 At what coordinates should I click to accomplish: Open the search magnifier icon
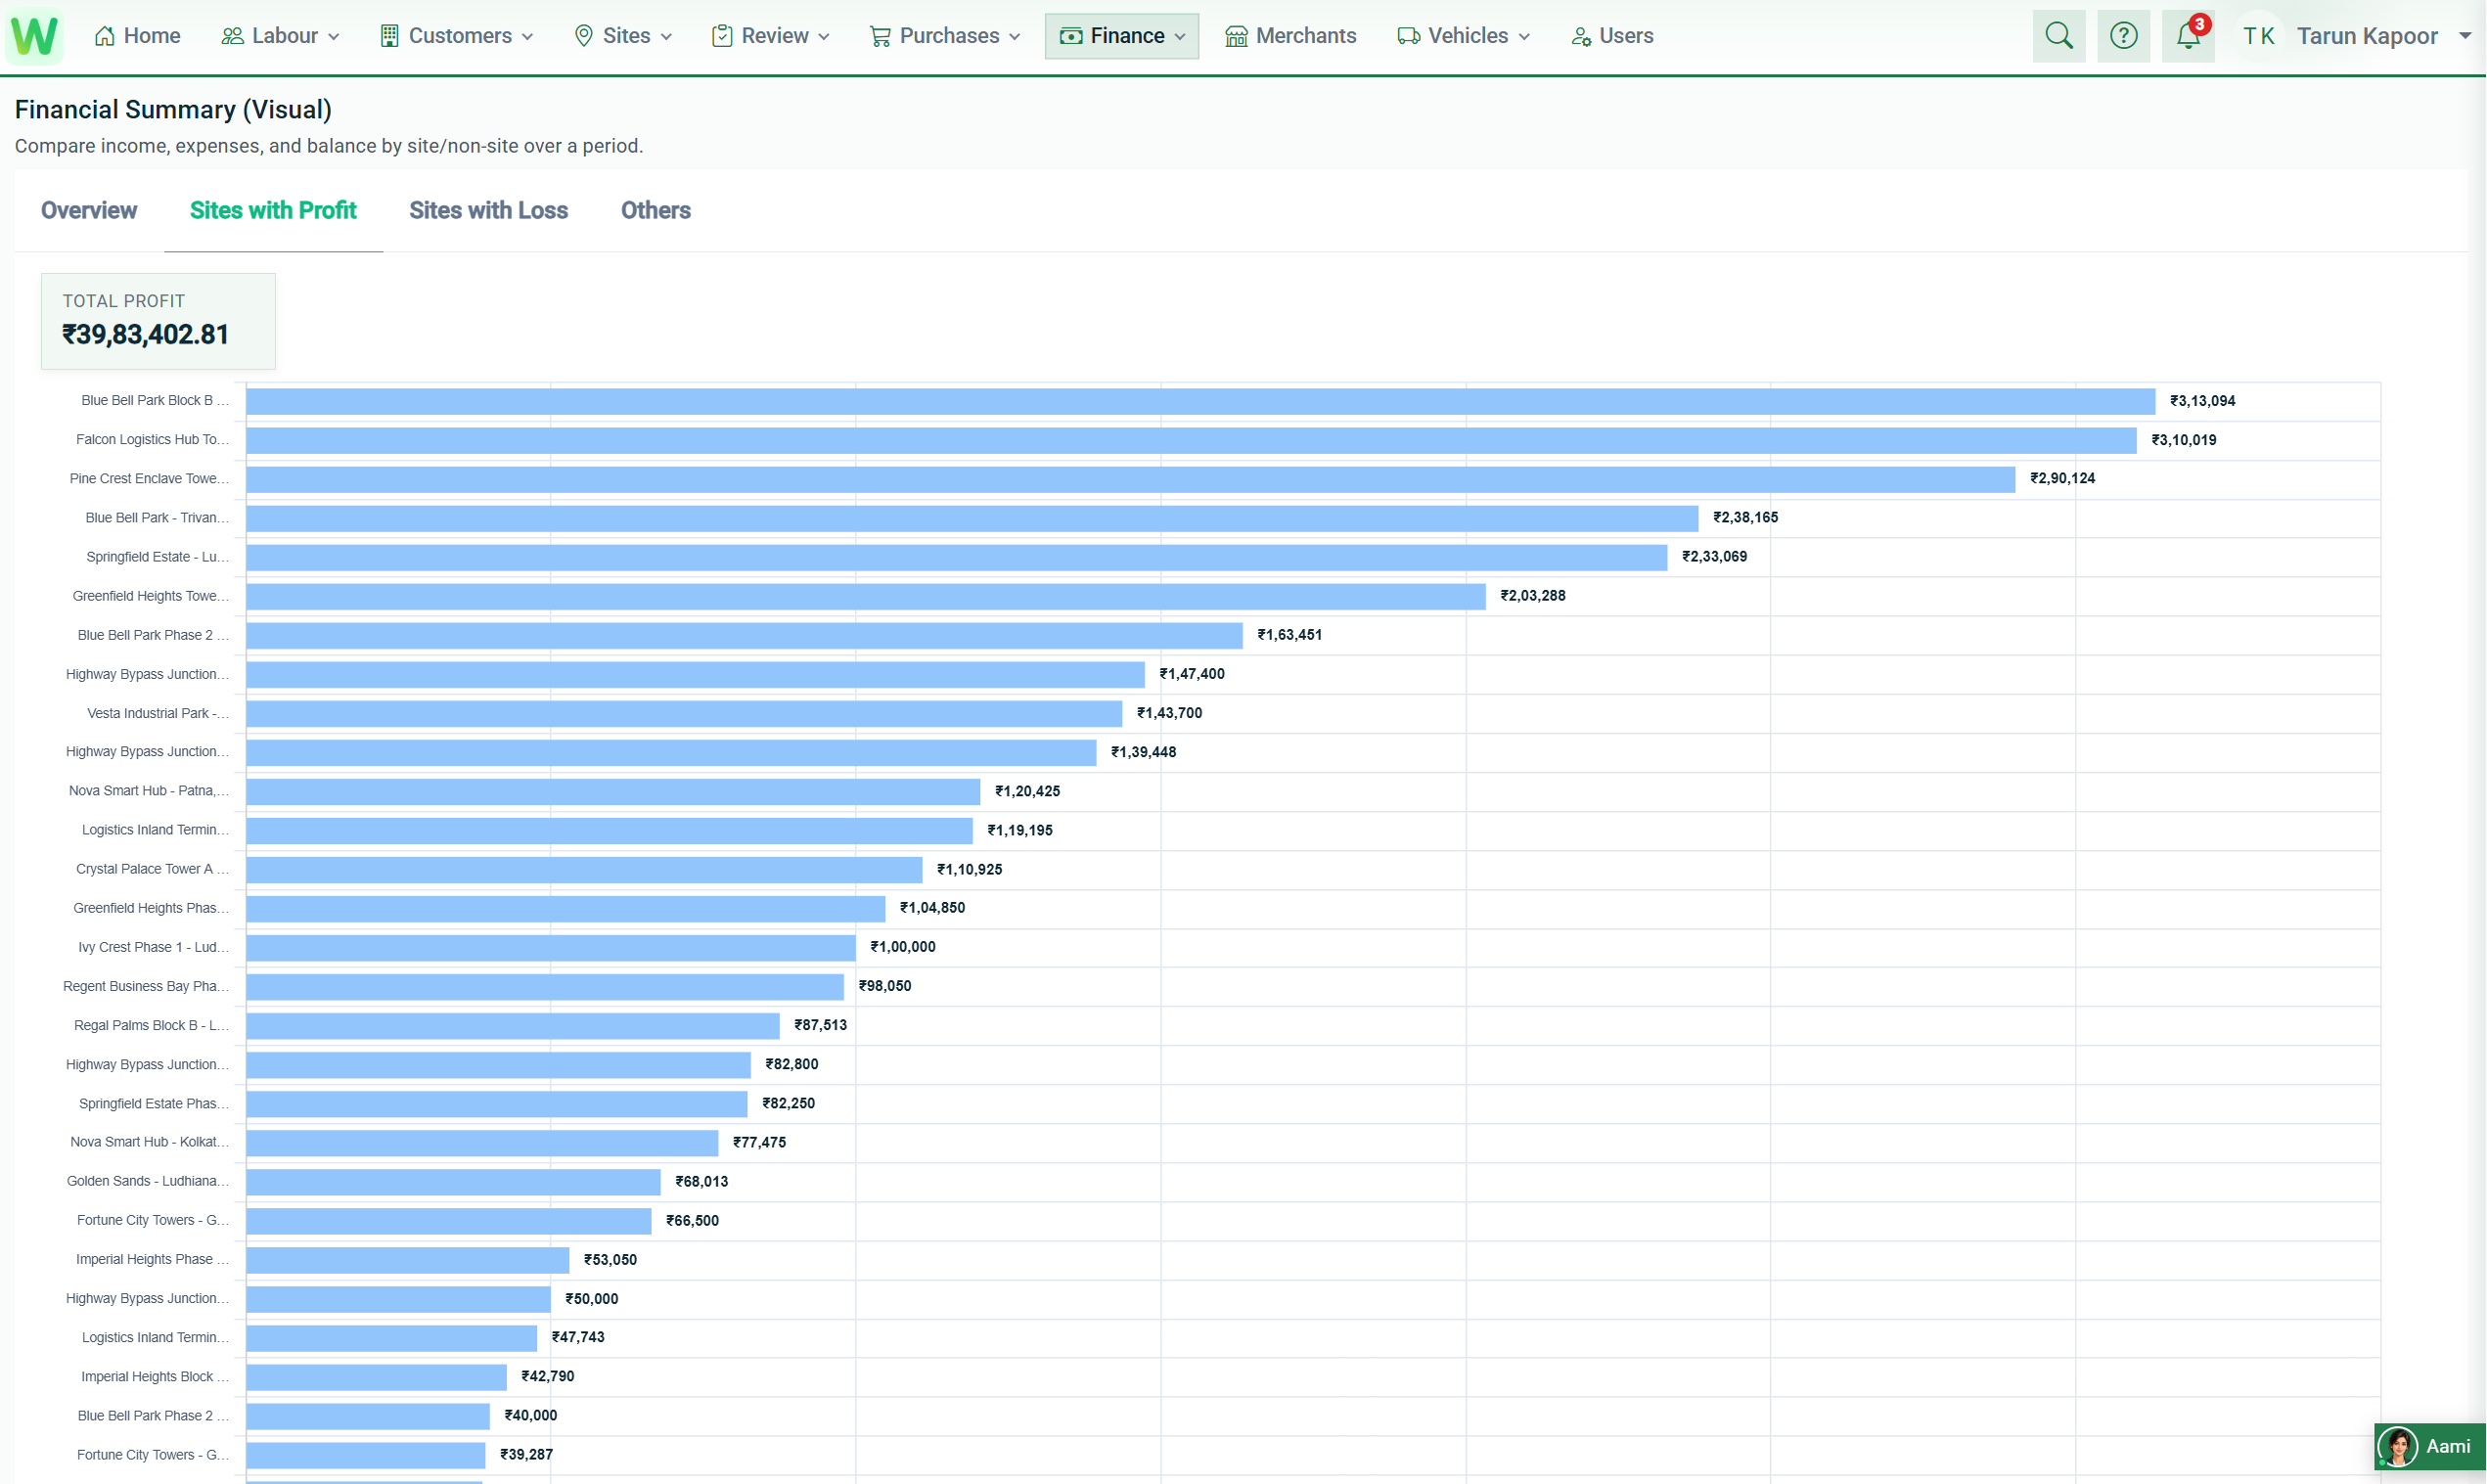(x=2059, y=36)
